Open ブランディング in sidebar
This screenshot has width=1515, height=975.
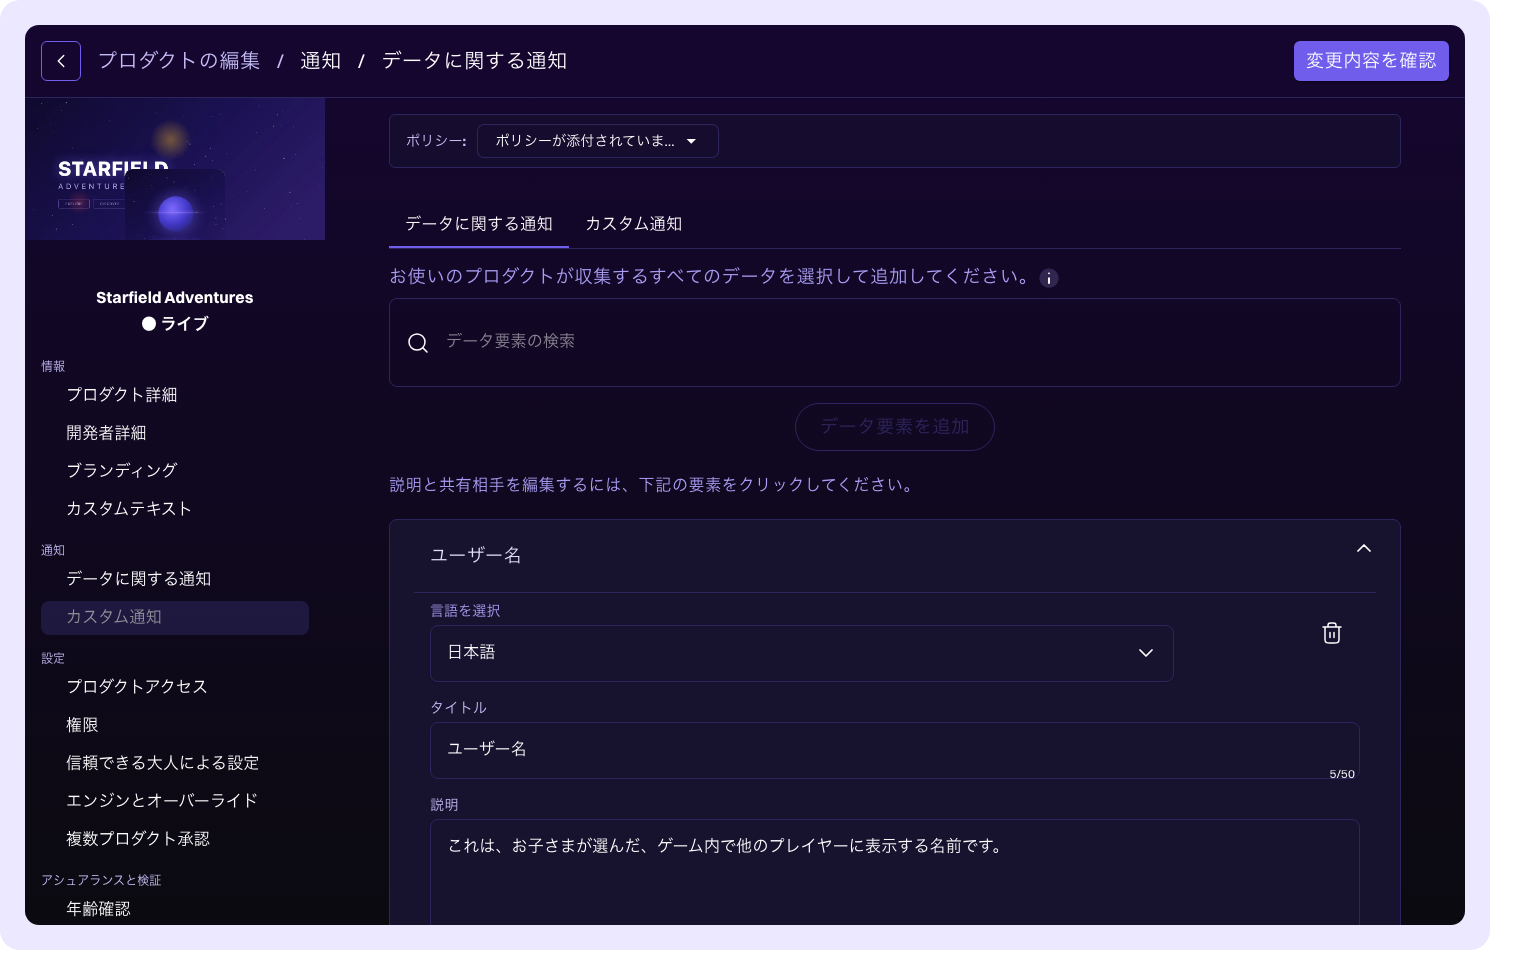122,471
